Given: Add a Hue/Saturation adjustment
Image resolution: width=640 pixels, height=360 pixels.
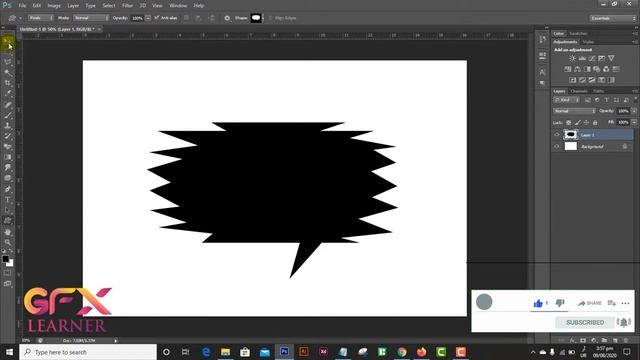Looking at the screenshot, I should click(568, 69).
